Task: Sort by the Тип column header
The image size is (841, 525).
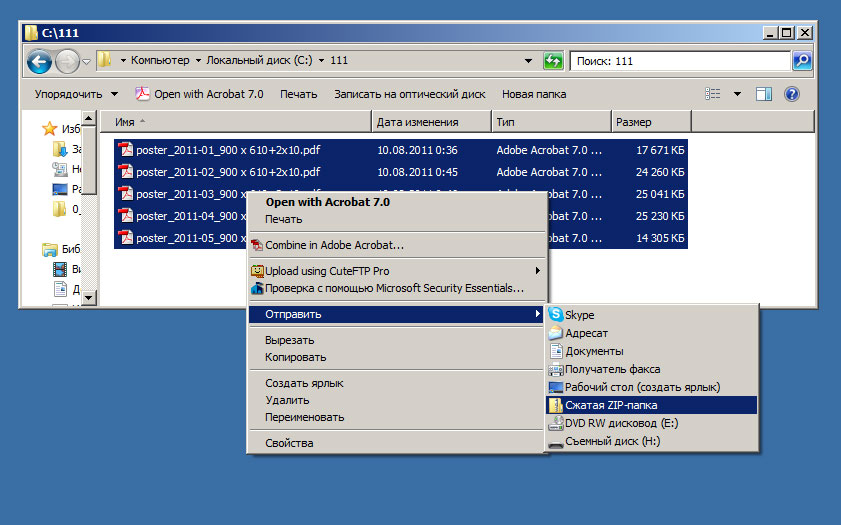Action: pos(551,122)
